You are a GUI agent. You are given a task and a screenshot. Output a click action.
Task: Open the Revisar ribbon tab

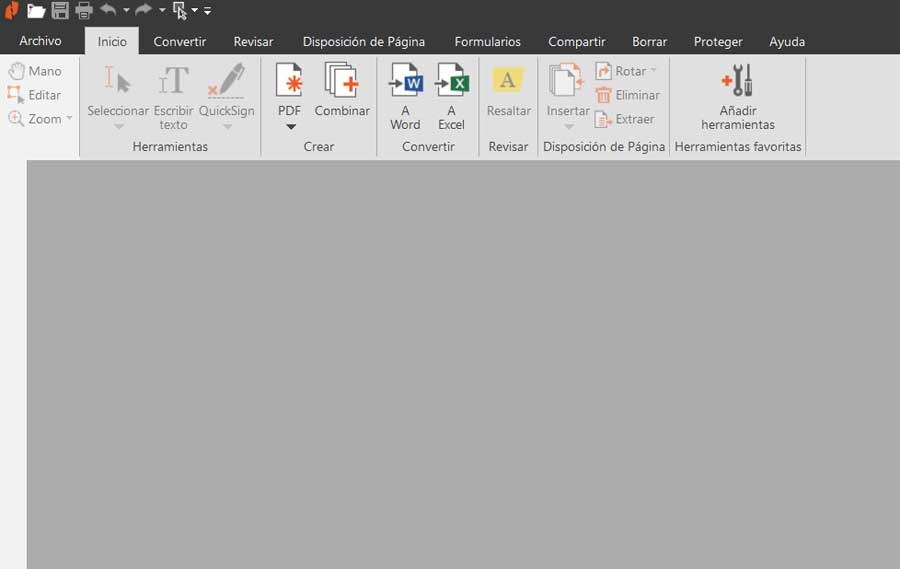[253, 41]
